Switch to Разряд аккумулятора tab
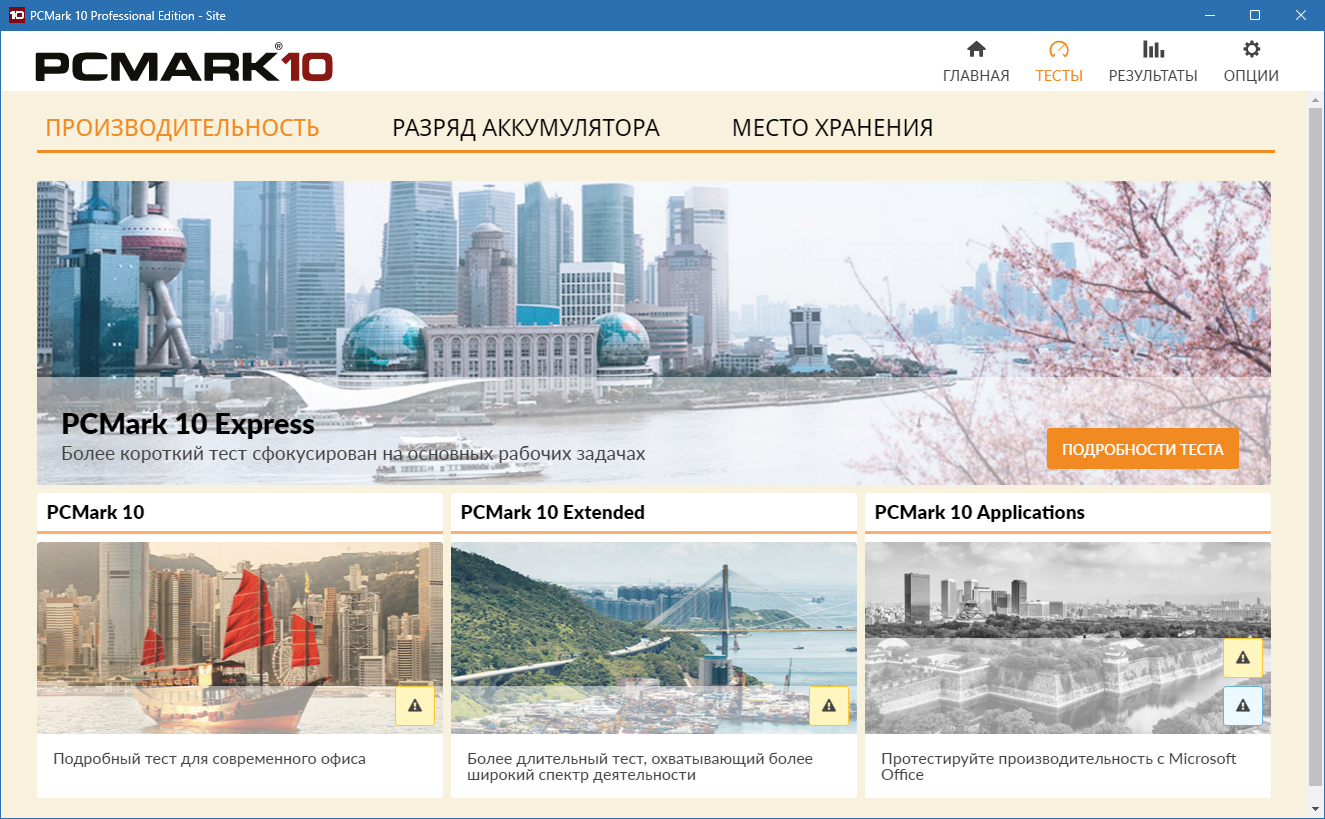Screen dimensions: 1325x819 [x=526, y=128]
